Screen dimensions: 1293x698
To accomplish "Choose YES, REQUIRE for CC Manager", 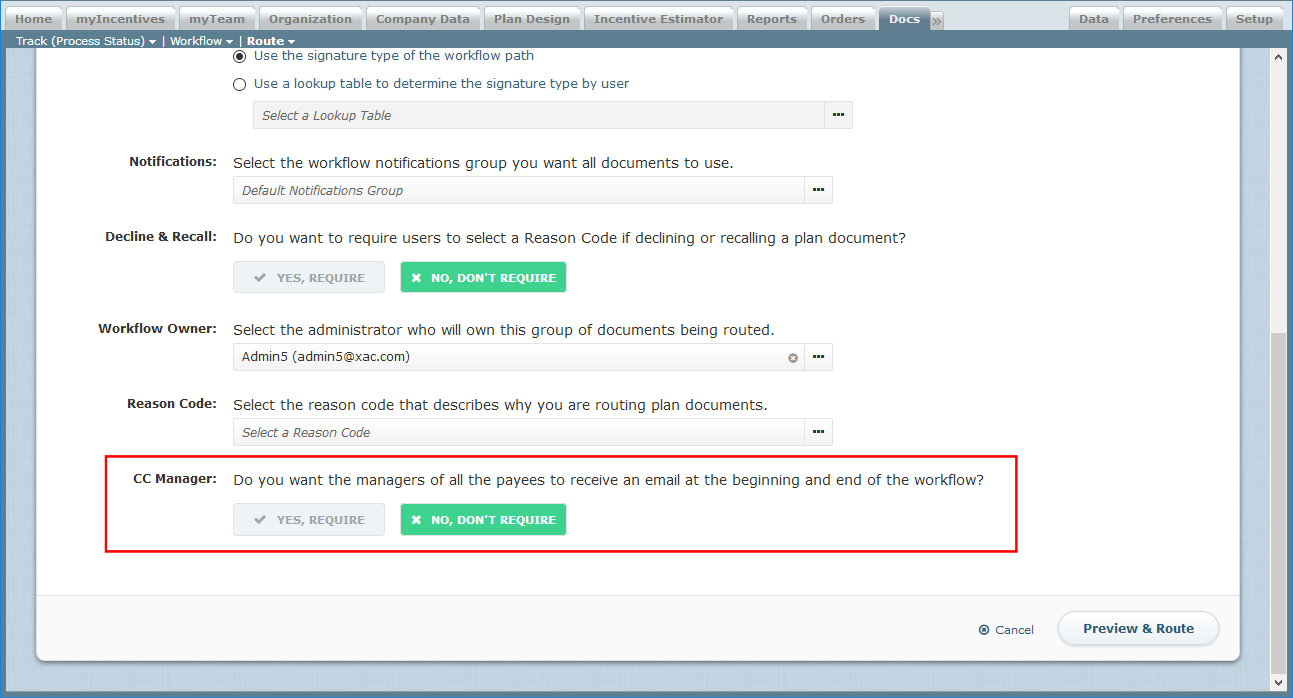I will pos(309,520).
